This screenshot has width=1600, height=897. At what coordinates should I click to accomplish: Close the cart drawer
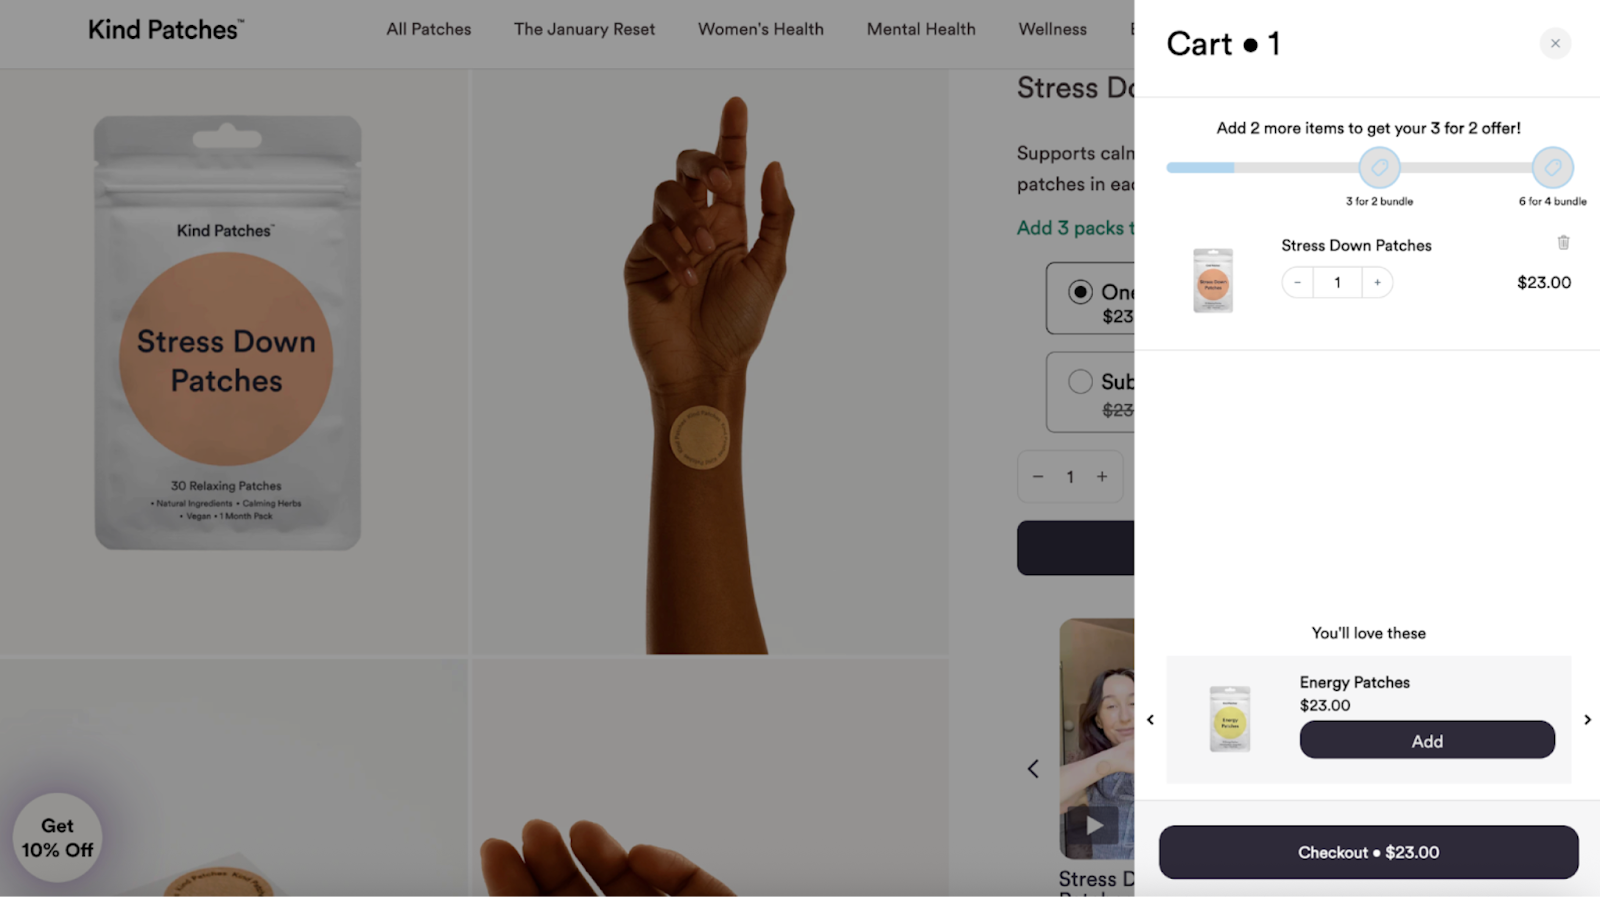point(1555,43)
